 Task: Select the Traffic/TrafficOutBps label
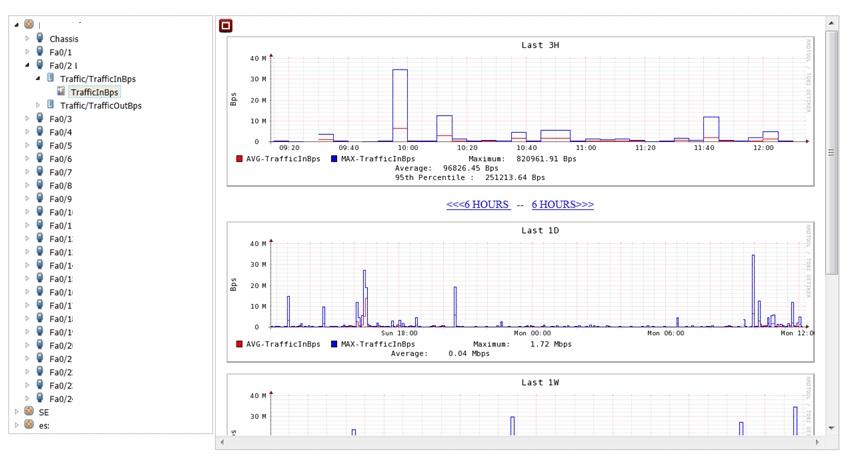101,106
